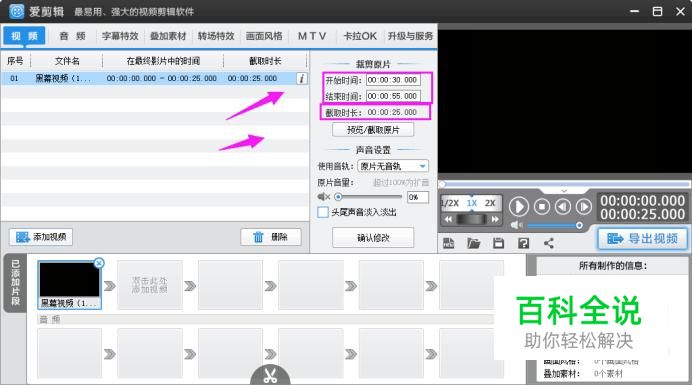The image size is (692, 385).
Task: Select the 黑幕视频 clip thumbnail
Action: tap(69, 284)
